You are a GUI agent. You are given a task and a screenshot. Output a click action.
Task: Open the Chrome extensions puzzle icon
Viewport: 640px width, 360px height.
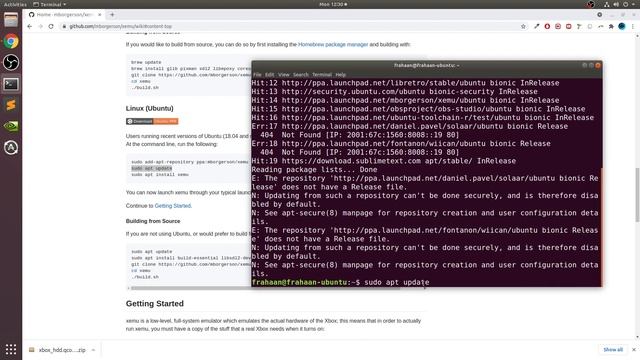point(611,26)
